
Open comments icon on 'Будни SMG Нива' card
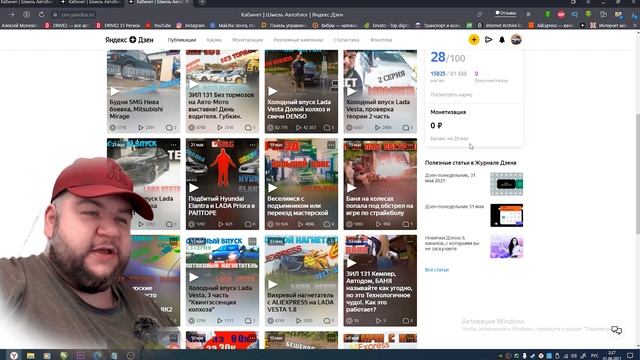click(x=169, y=128)
